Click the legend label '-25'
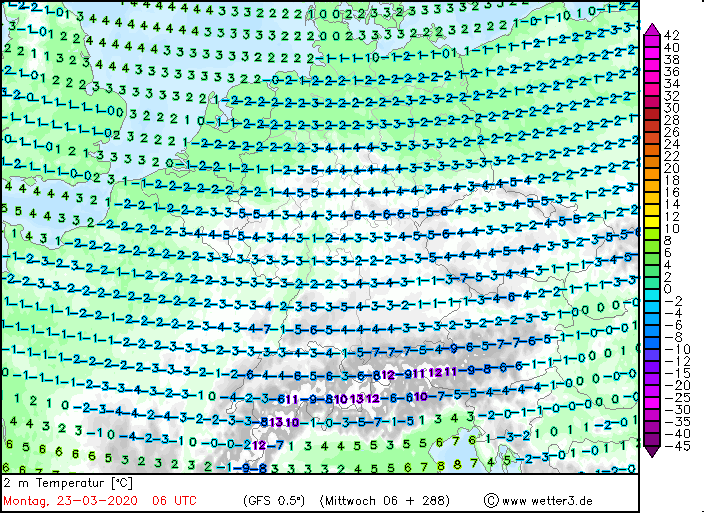 coord(677,398)
